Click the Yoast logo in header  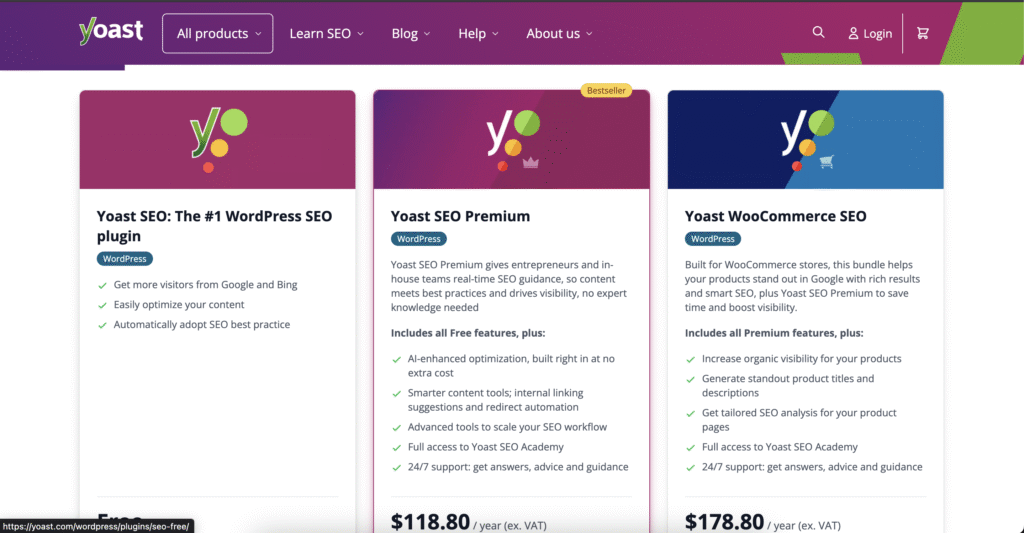point(111,31)
